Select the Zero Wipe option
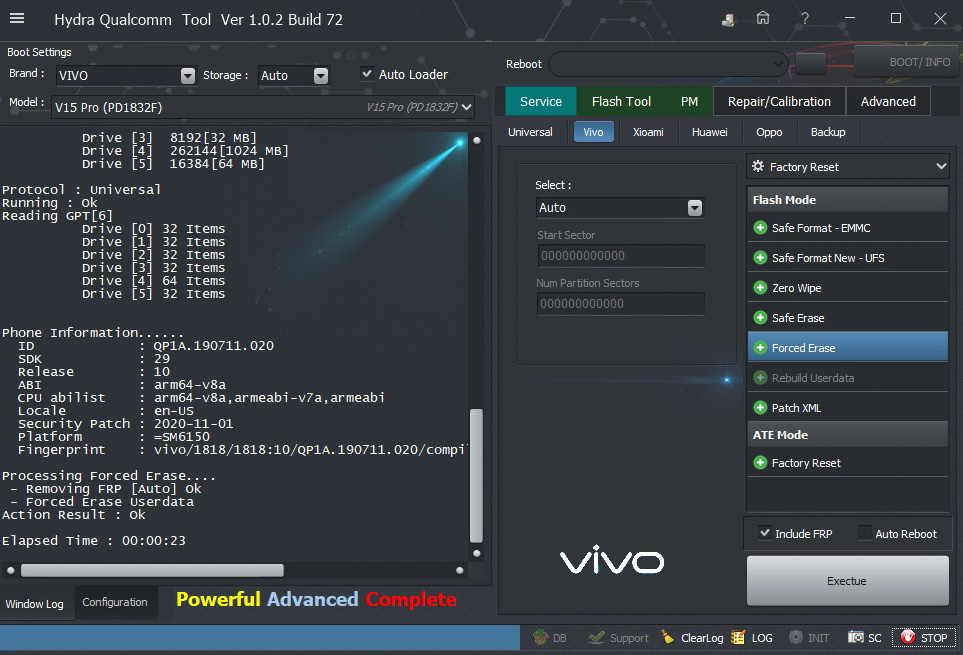 [x=848, y=288]
